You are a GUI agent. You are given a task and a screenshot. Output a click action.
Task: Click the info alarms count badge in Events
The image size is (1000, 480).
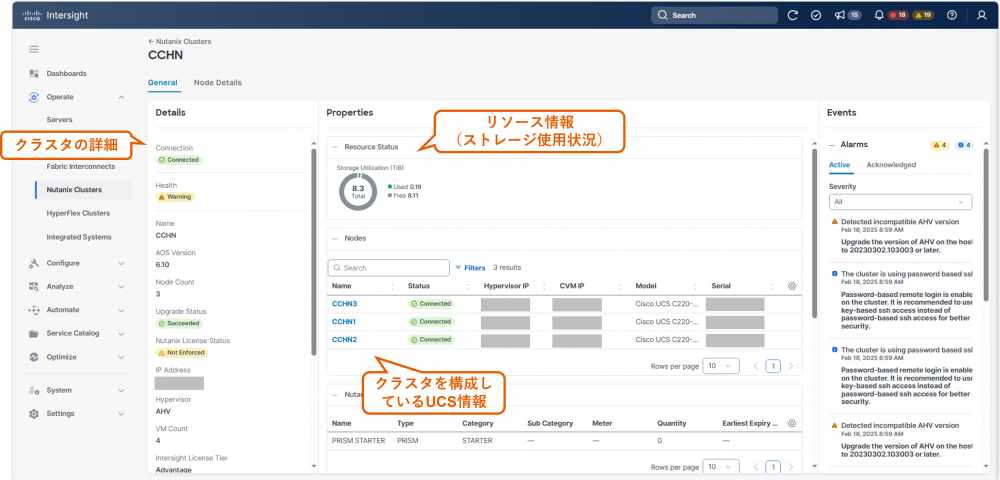964,145
